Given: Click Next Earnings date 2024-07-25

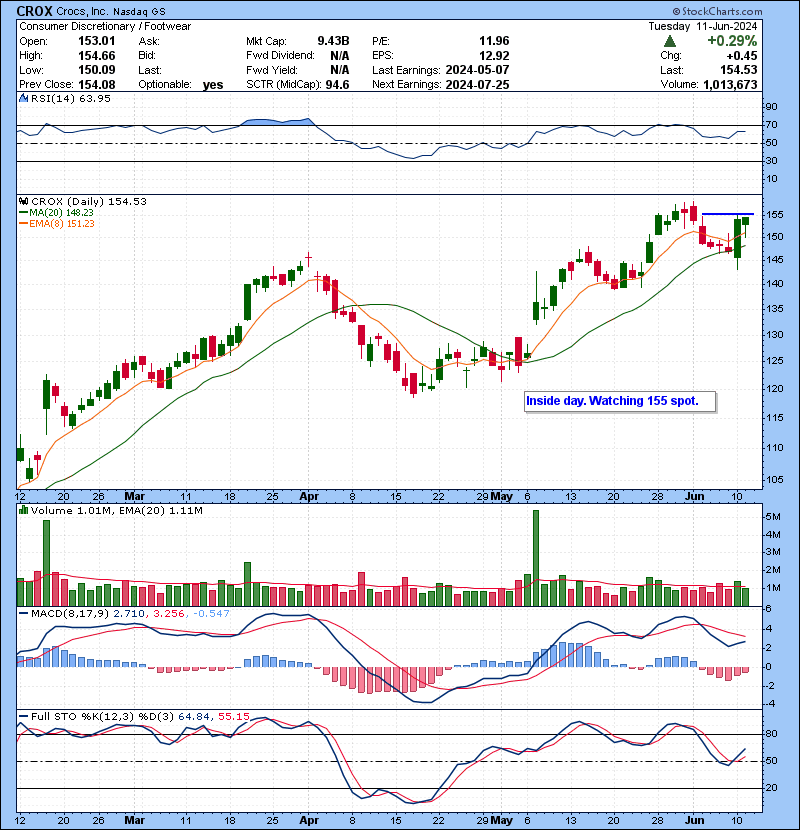Looking at the screenshot, I should 477,84.
